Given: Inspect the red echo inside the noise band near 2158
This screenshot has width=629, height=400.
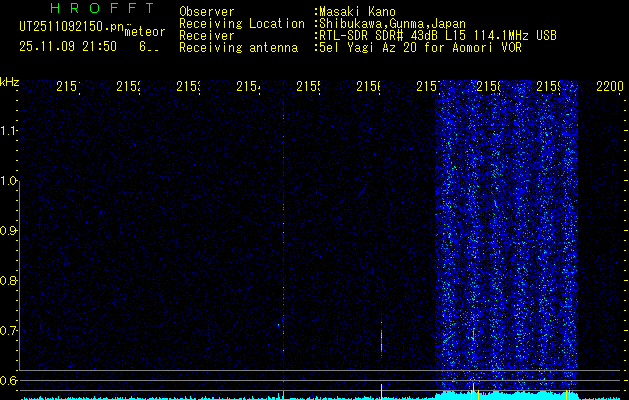Looking at the screenshot, I should [474, 334].
